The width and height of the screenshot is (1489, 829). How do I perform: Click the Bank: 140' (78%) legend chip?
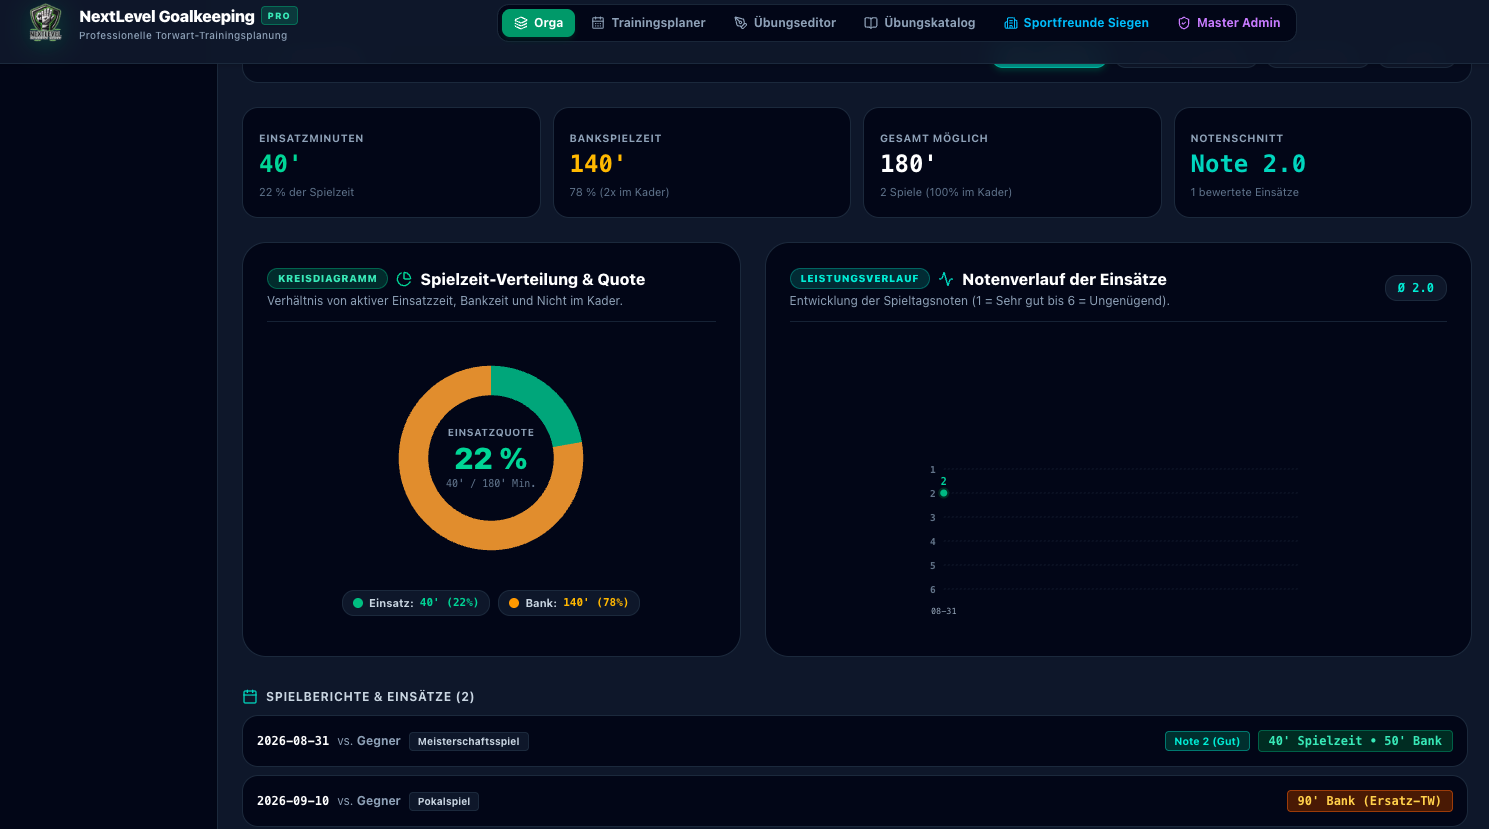[x=569, y=603]
